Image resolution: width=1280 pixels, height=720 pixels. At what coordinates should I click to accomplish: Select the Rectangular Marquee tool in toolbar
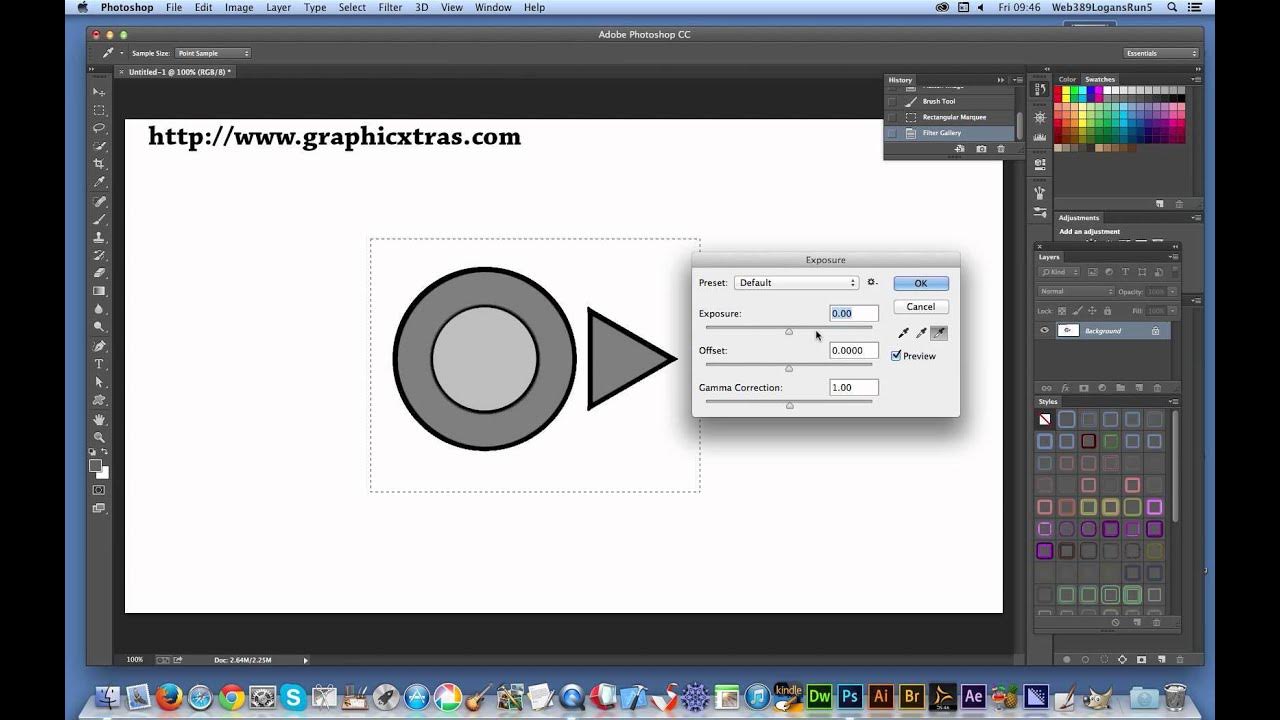99,110
